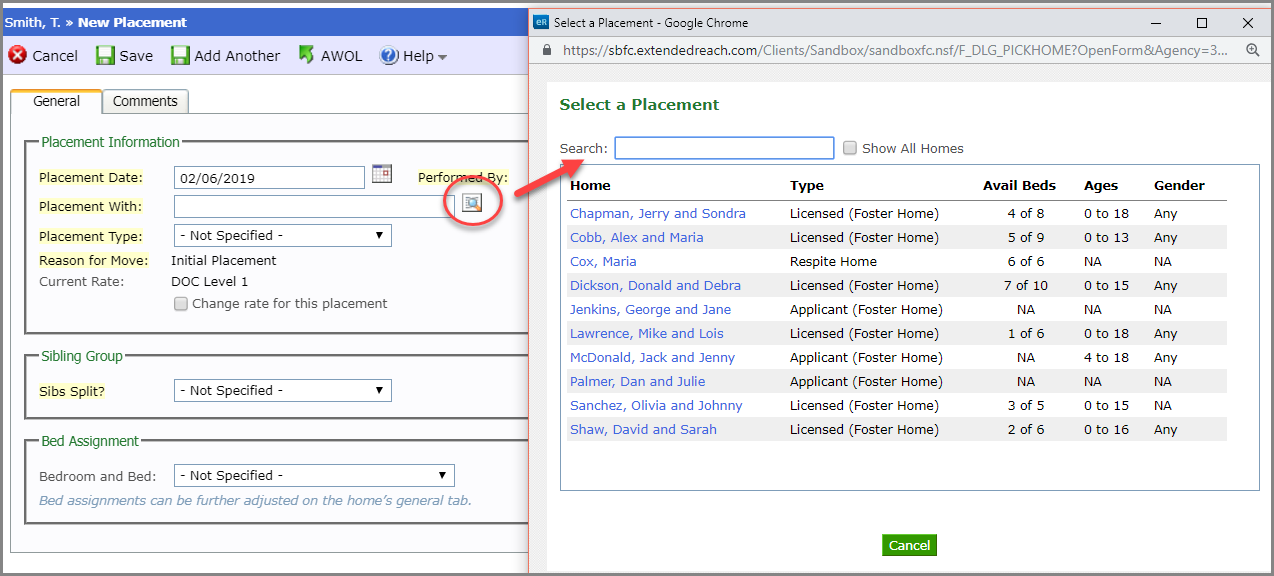Click the address bar lock icon
Viewport: 1274px width, 576px height.
546,50
